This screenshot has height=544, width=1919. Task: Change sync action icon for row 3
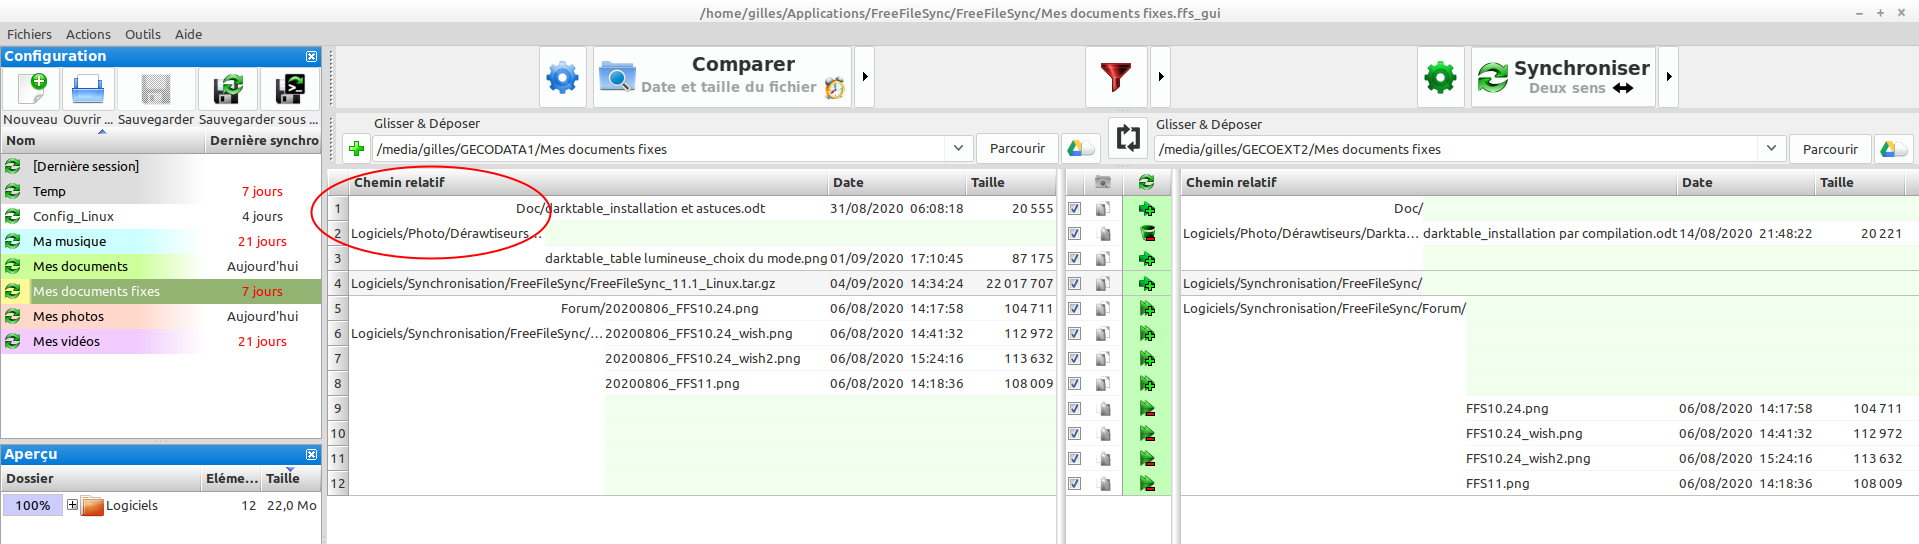coord(1147,259)
